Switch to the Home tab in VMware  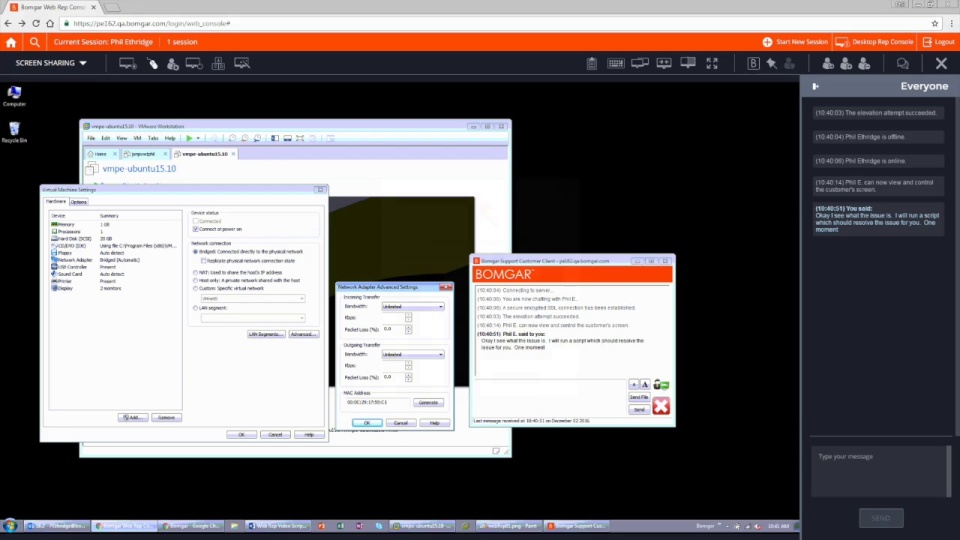pyautogui.click(x=100, y=154)
